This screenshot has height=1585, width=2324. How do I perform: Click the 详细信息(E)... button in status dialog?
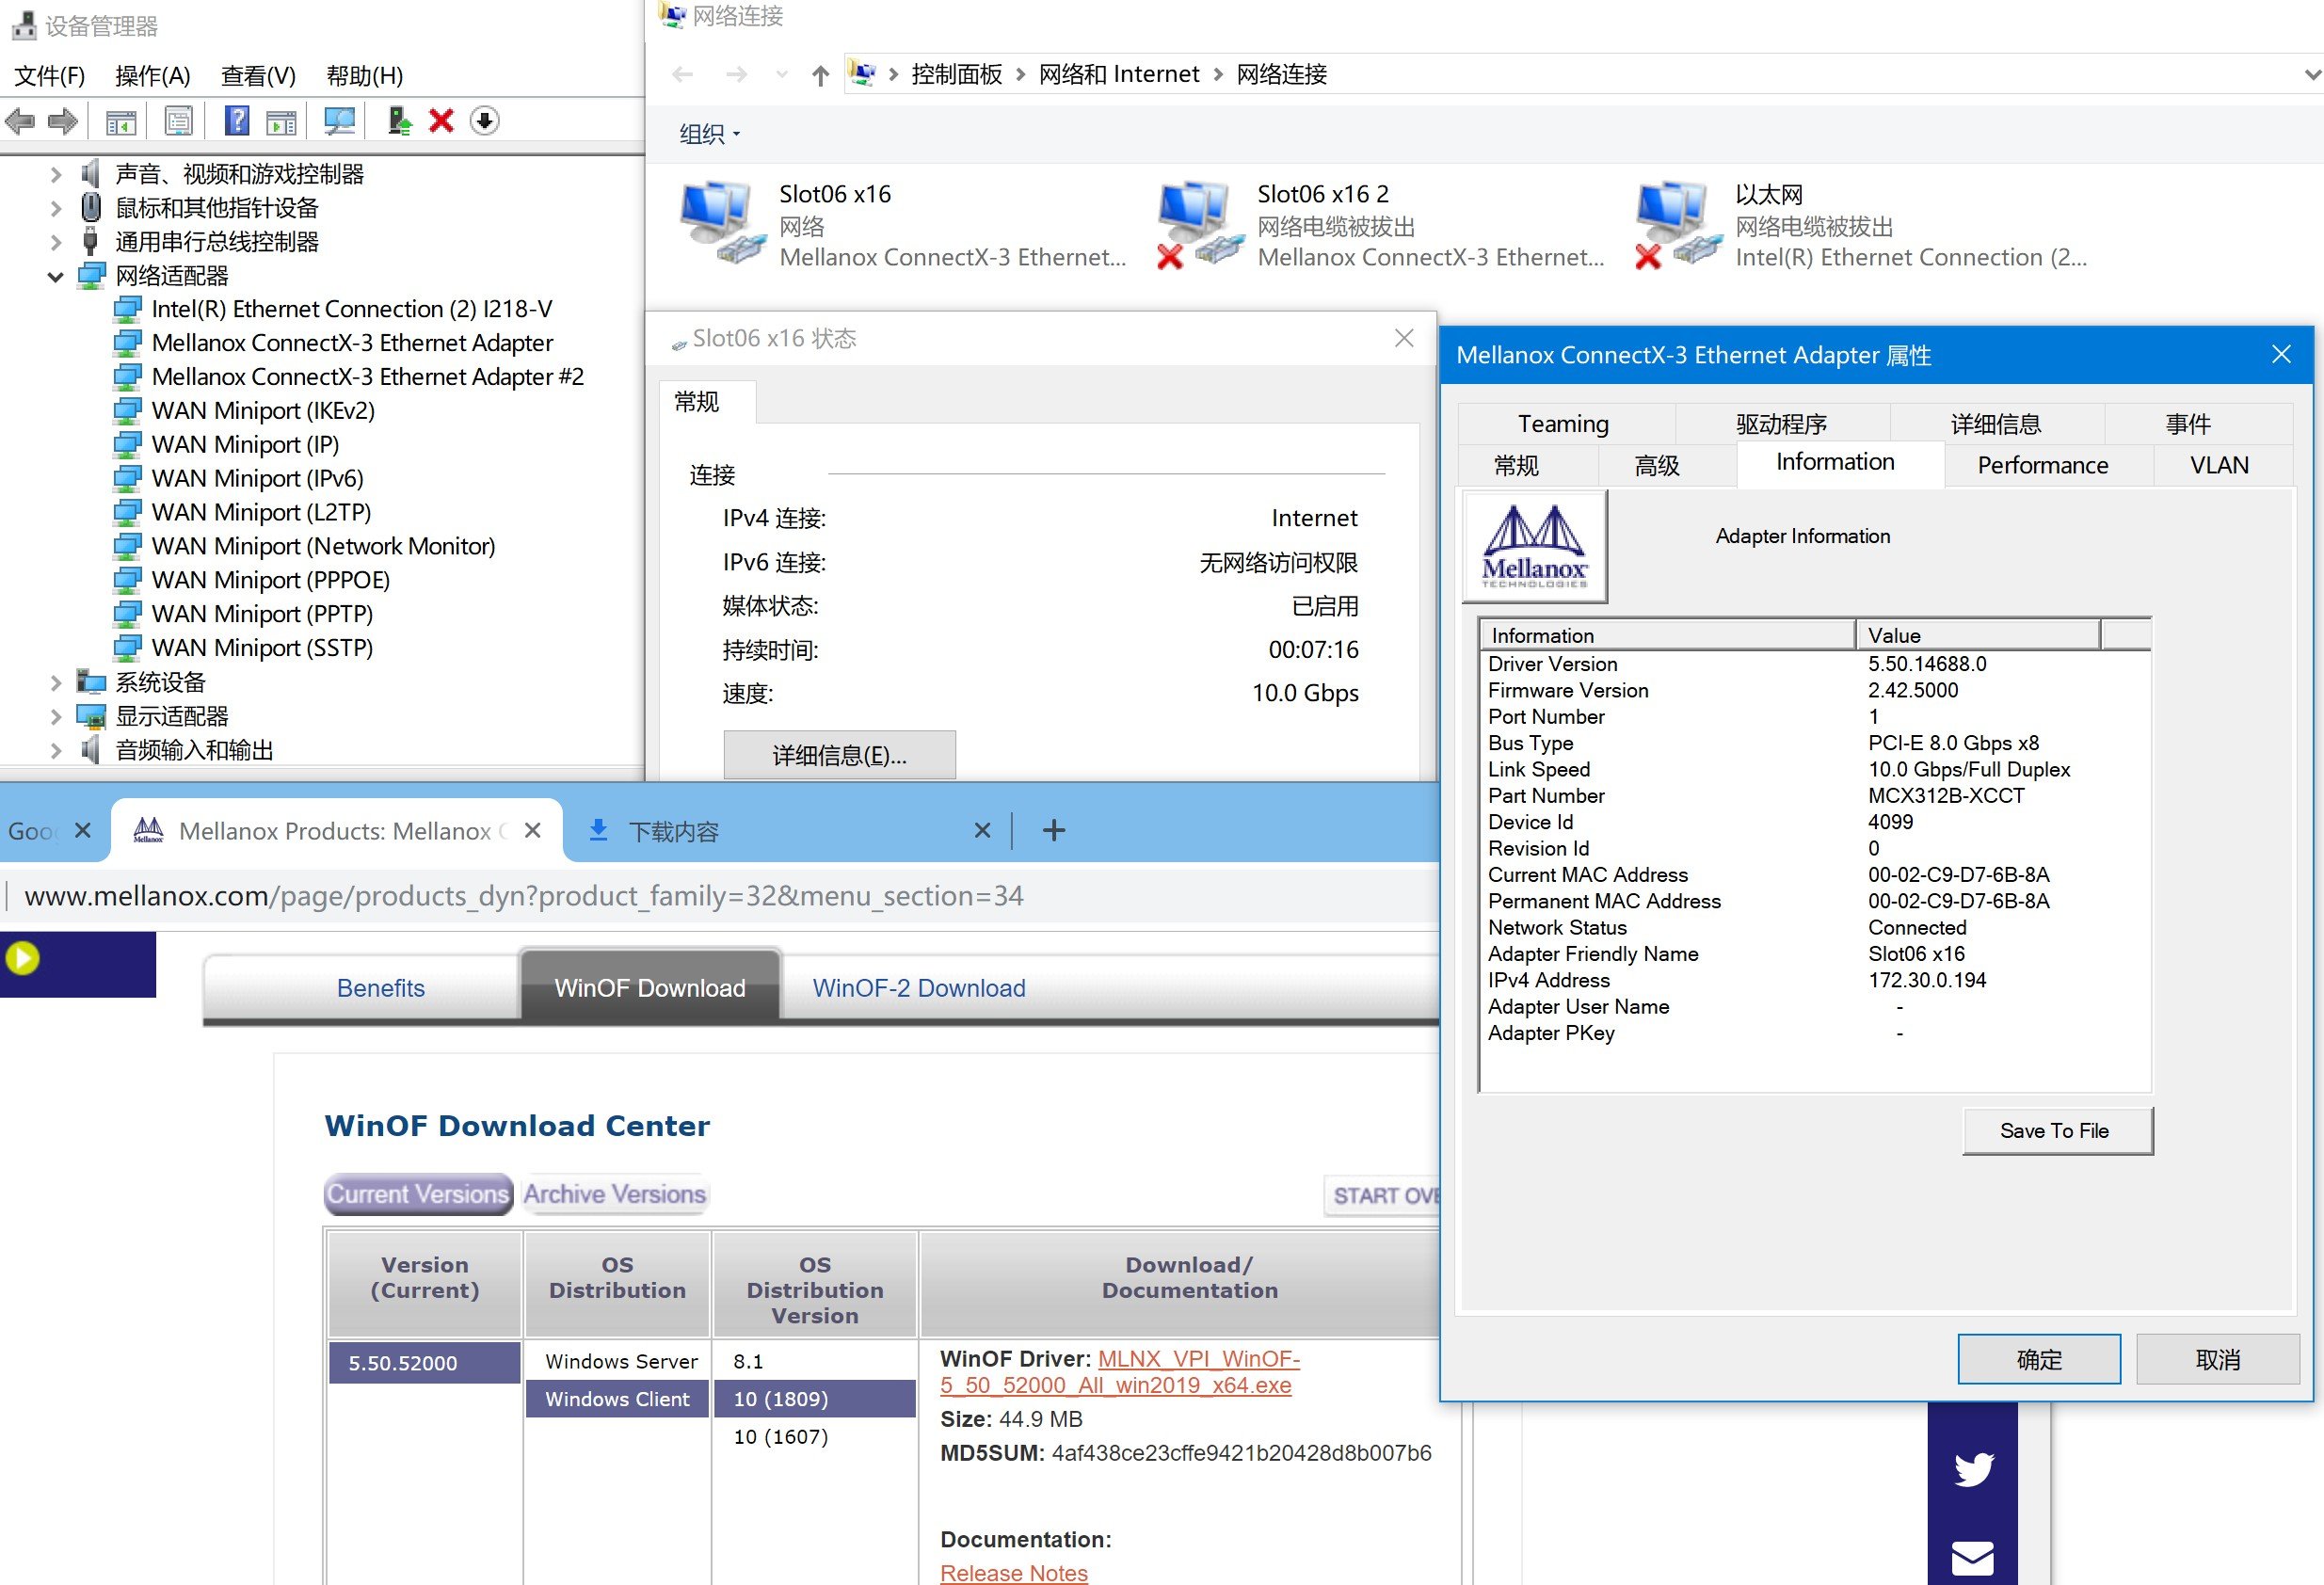click(839, 755)
